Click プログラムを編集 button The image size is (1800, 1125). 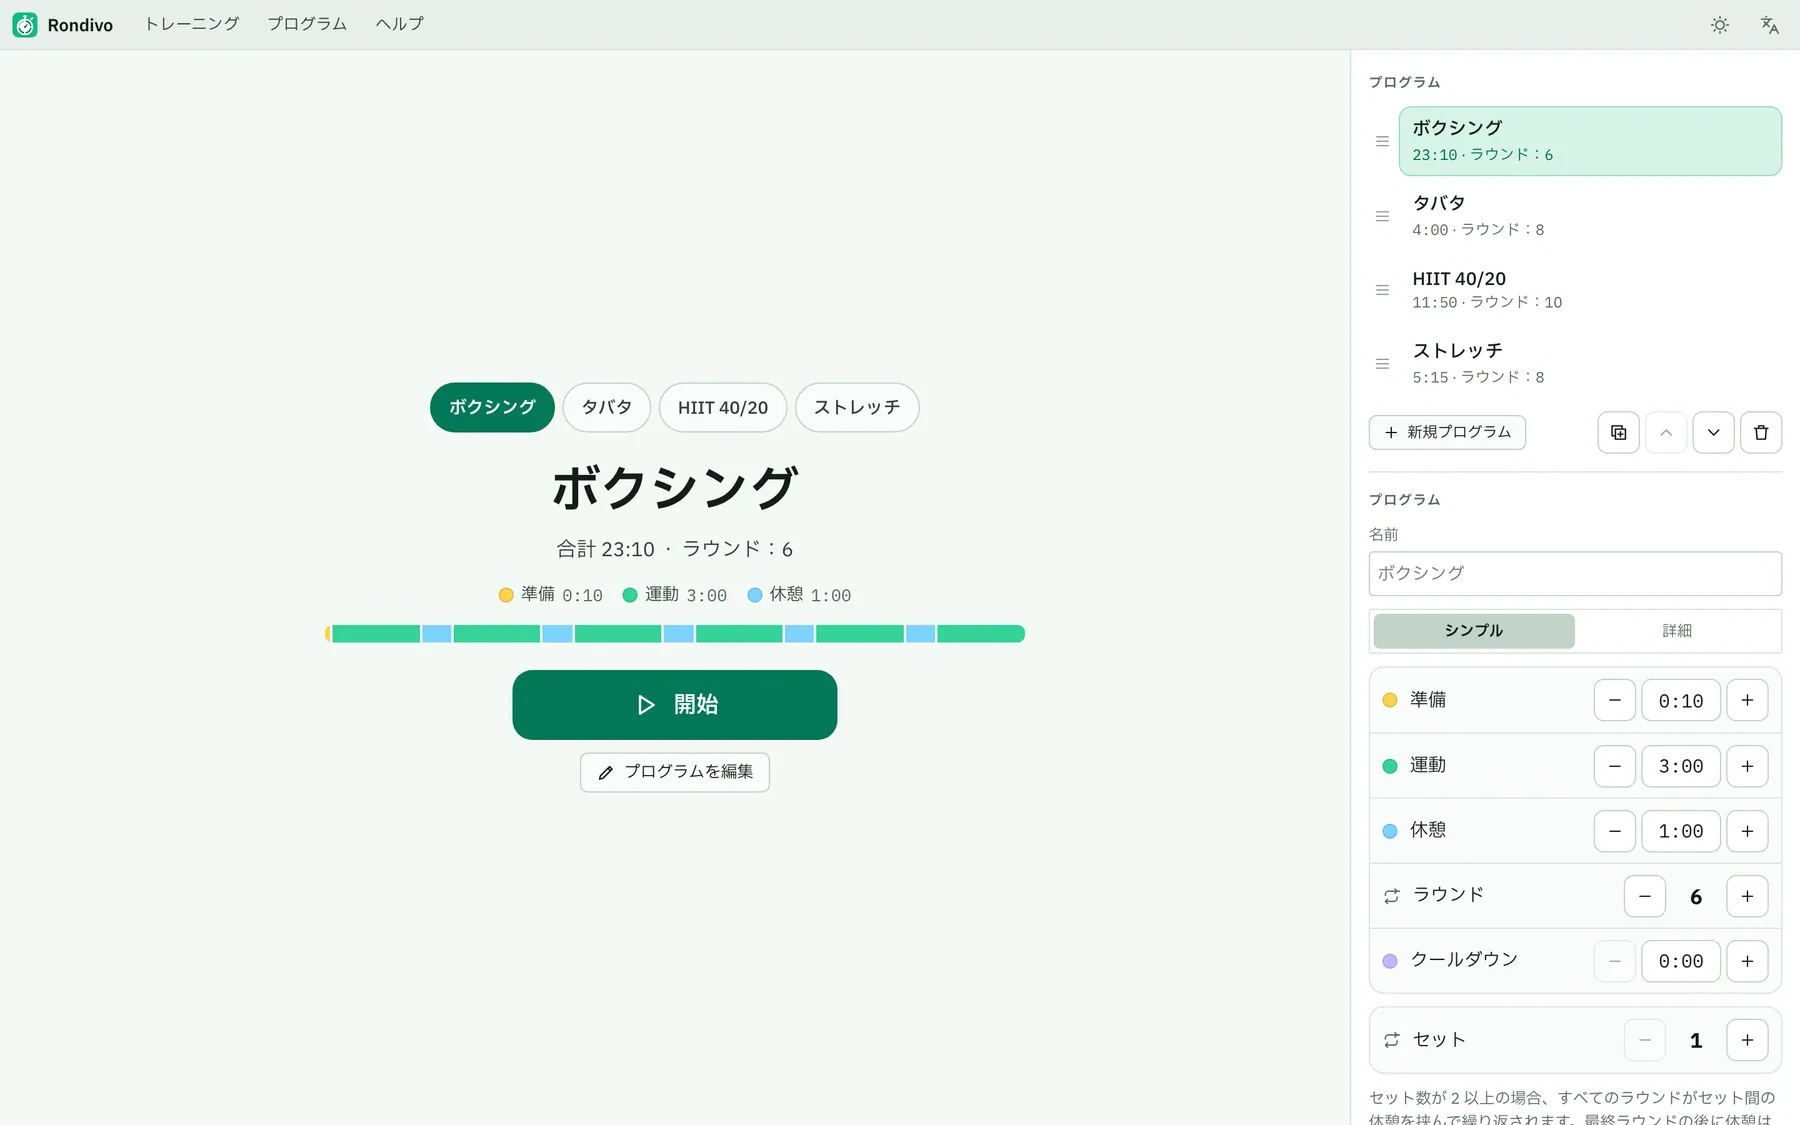675,772
